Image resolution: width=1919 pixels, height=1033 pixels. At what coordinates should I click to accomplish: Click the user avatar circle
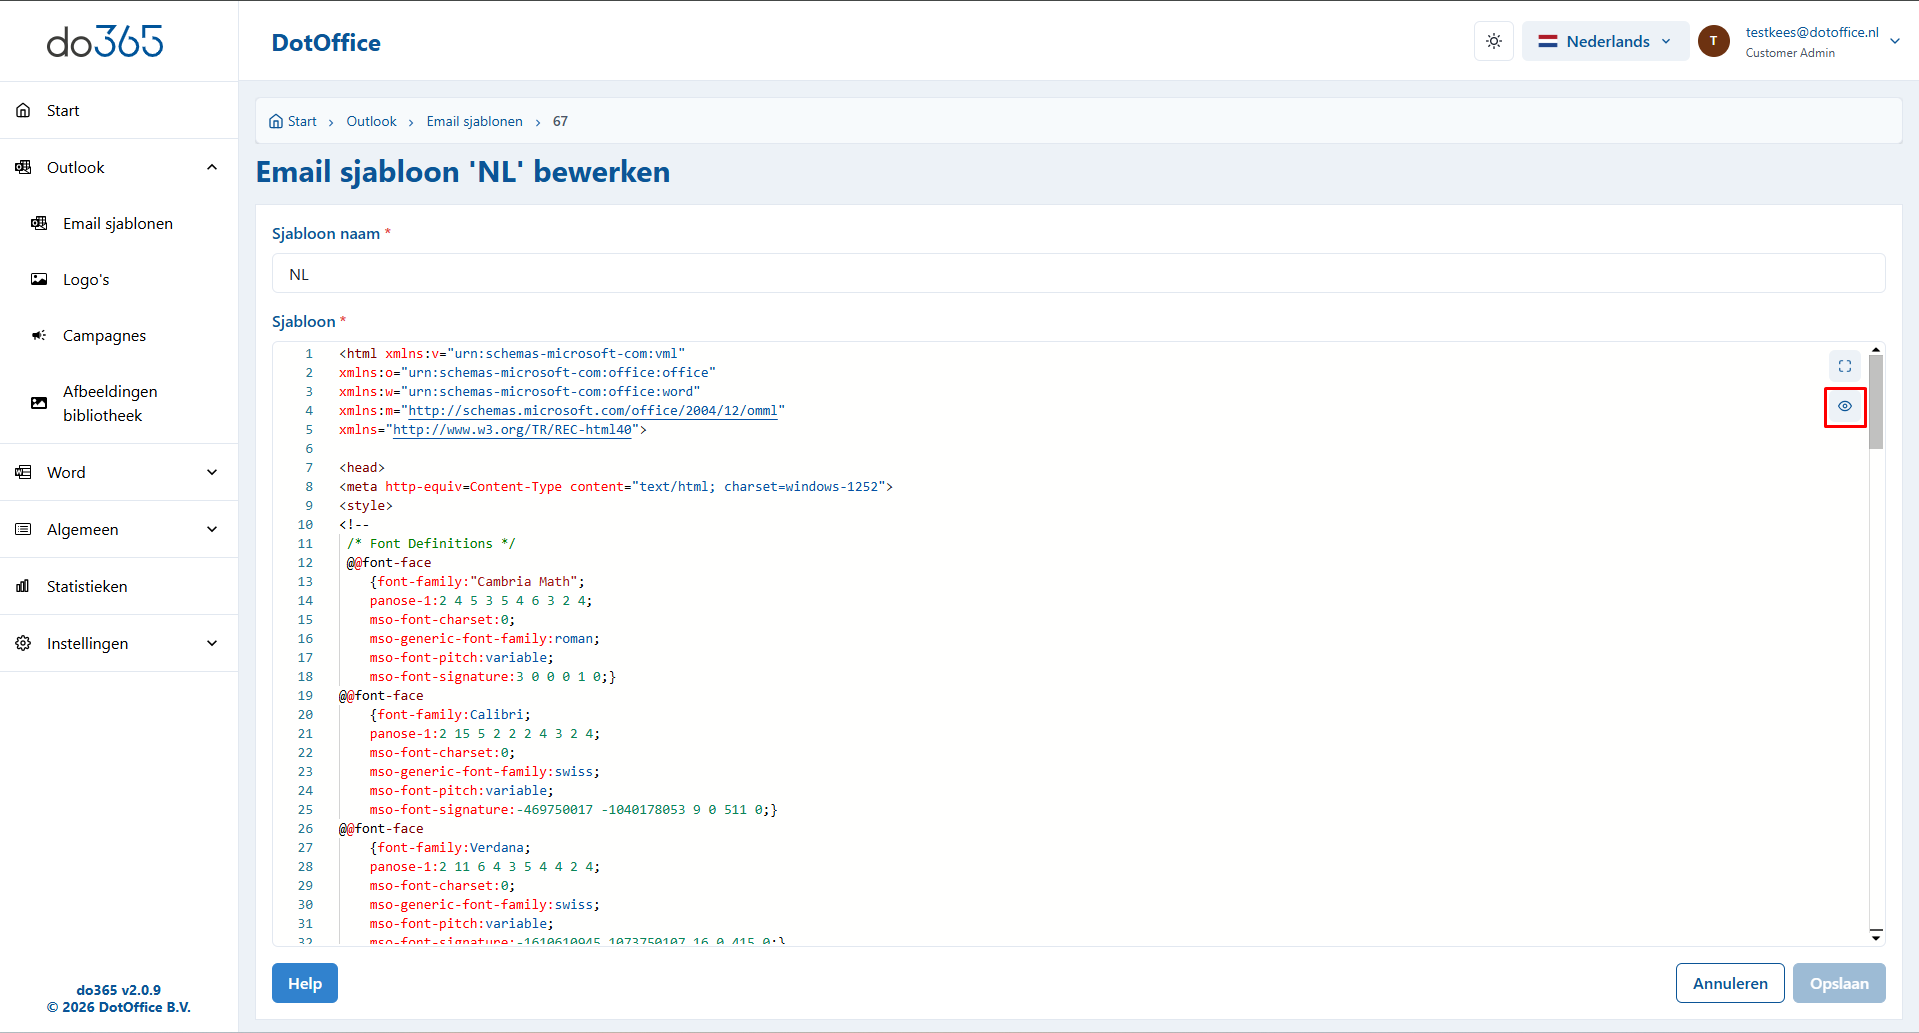click(1713, 41)
